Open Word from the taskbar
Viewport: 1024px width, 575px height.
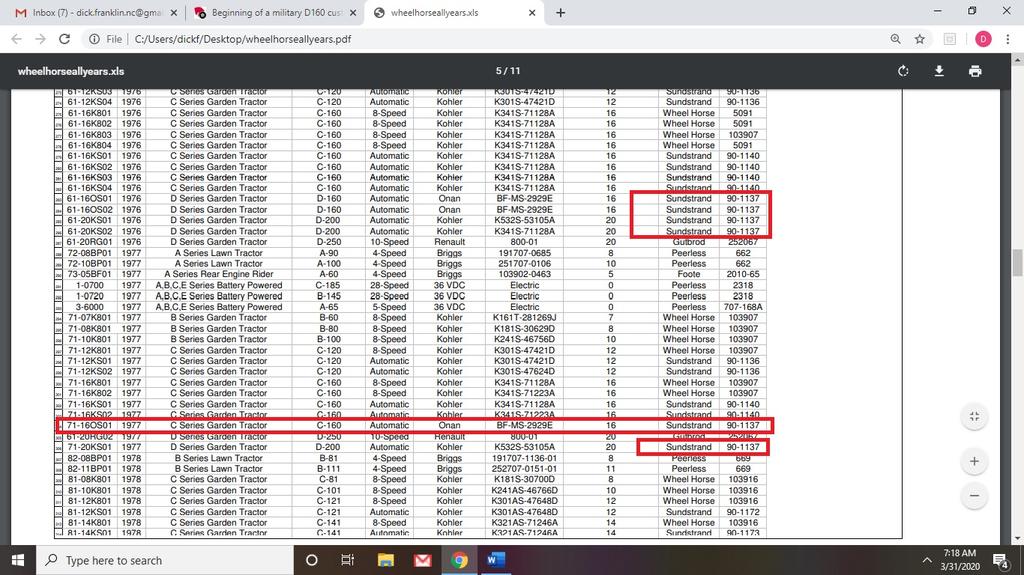coord(496,560)
